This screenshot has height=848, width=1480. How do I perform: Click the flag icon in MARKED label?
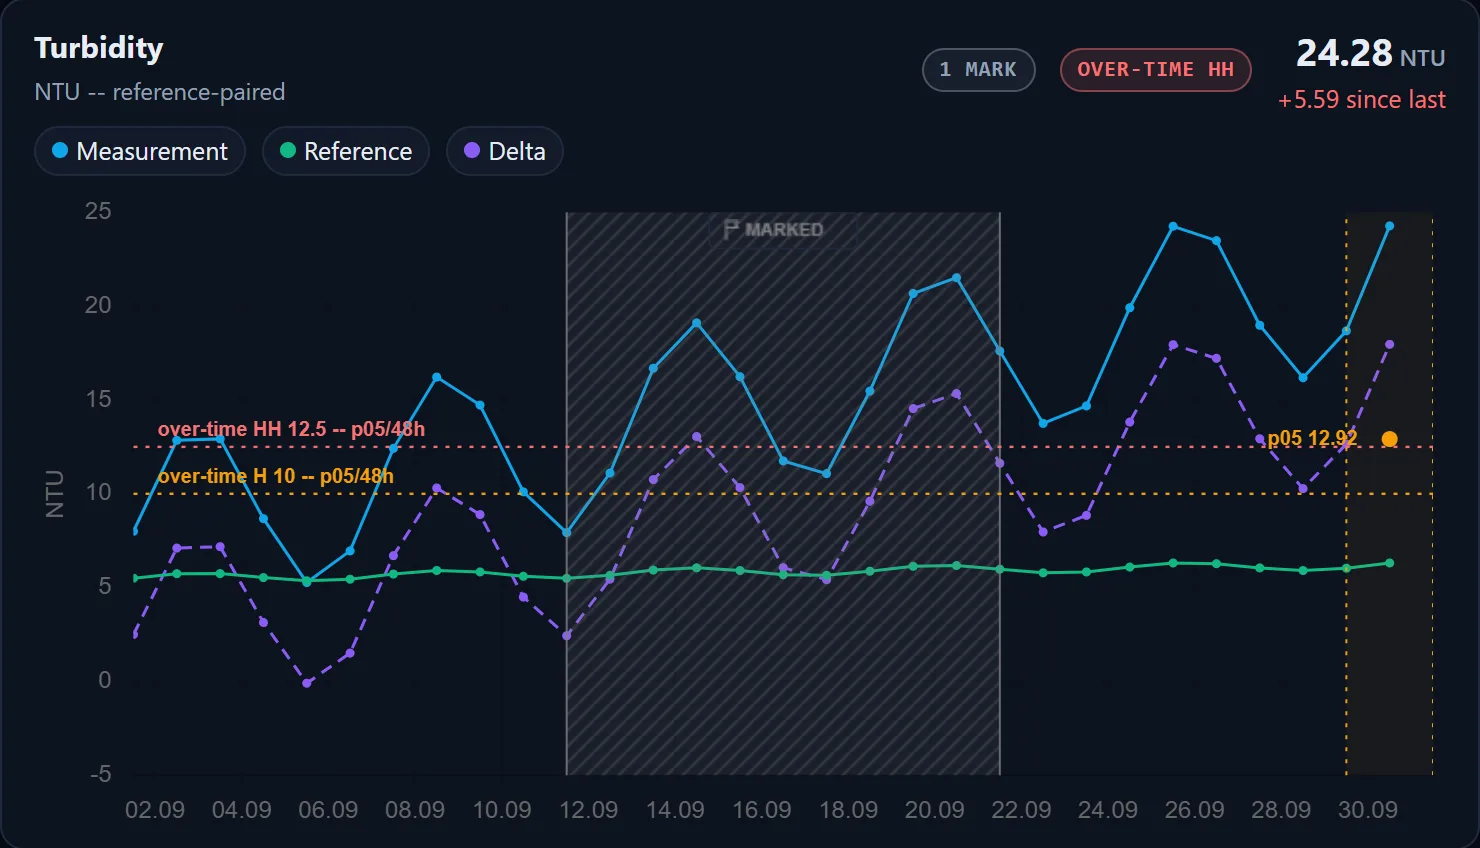coord(731,230)
